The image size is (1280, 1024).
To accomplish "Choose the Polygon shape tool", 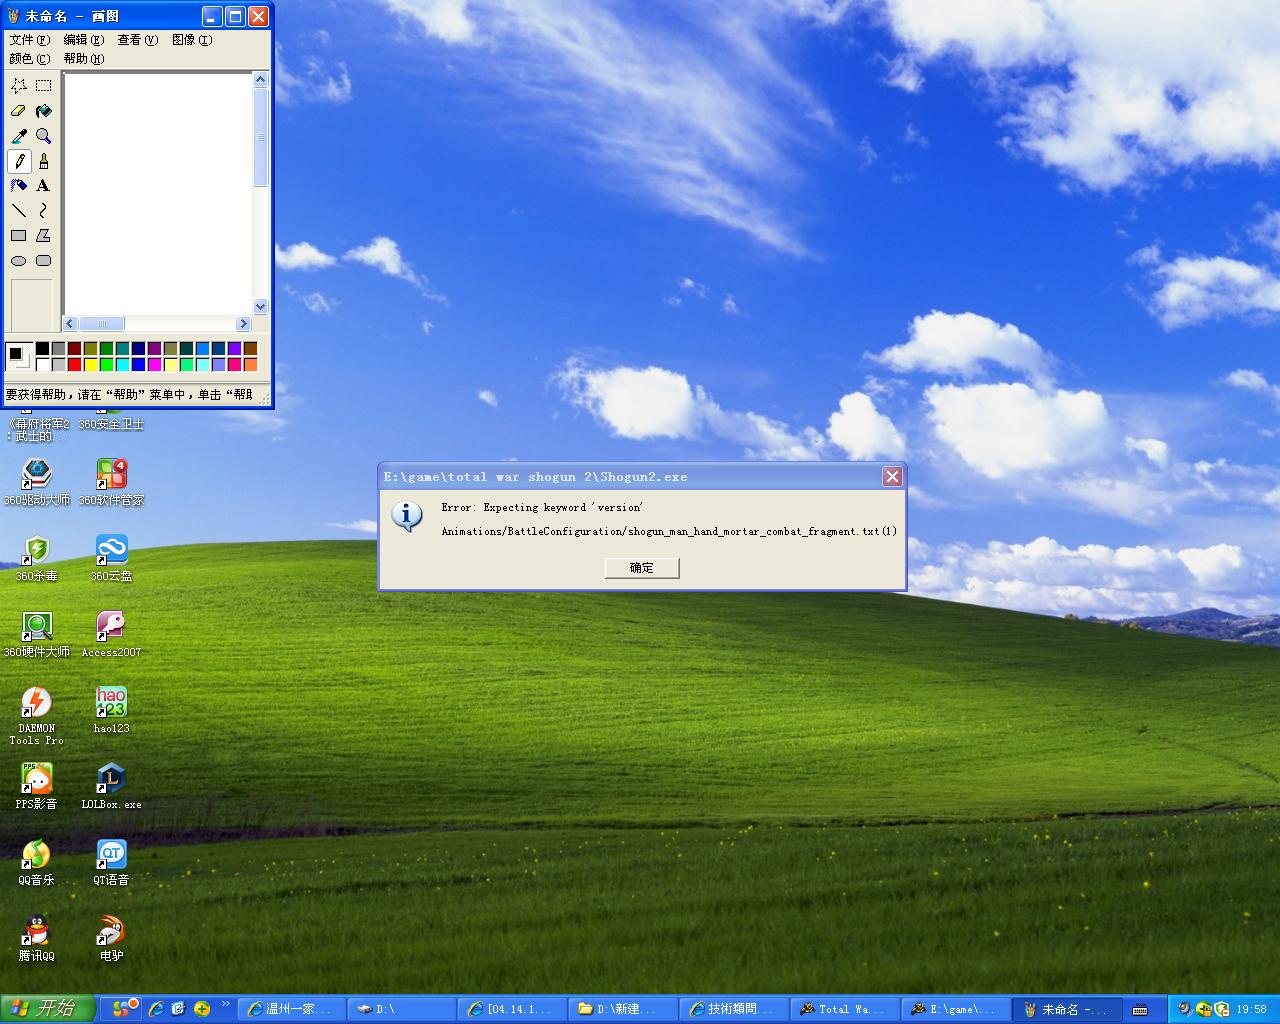I will (x=43, y=236).
